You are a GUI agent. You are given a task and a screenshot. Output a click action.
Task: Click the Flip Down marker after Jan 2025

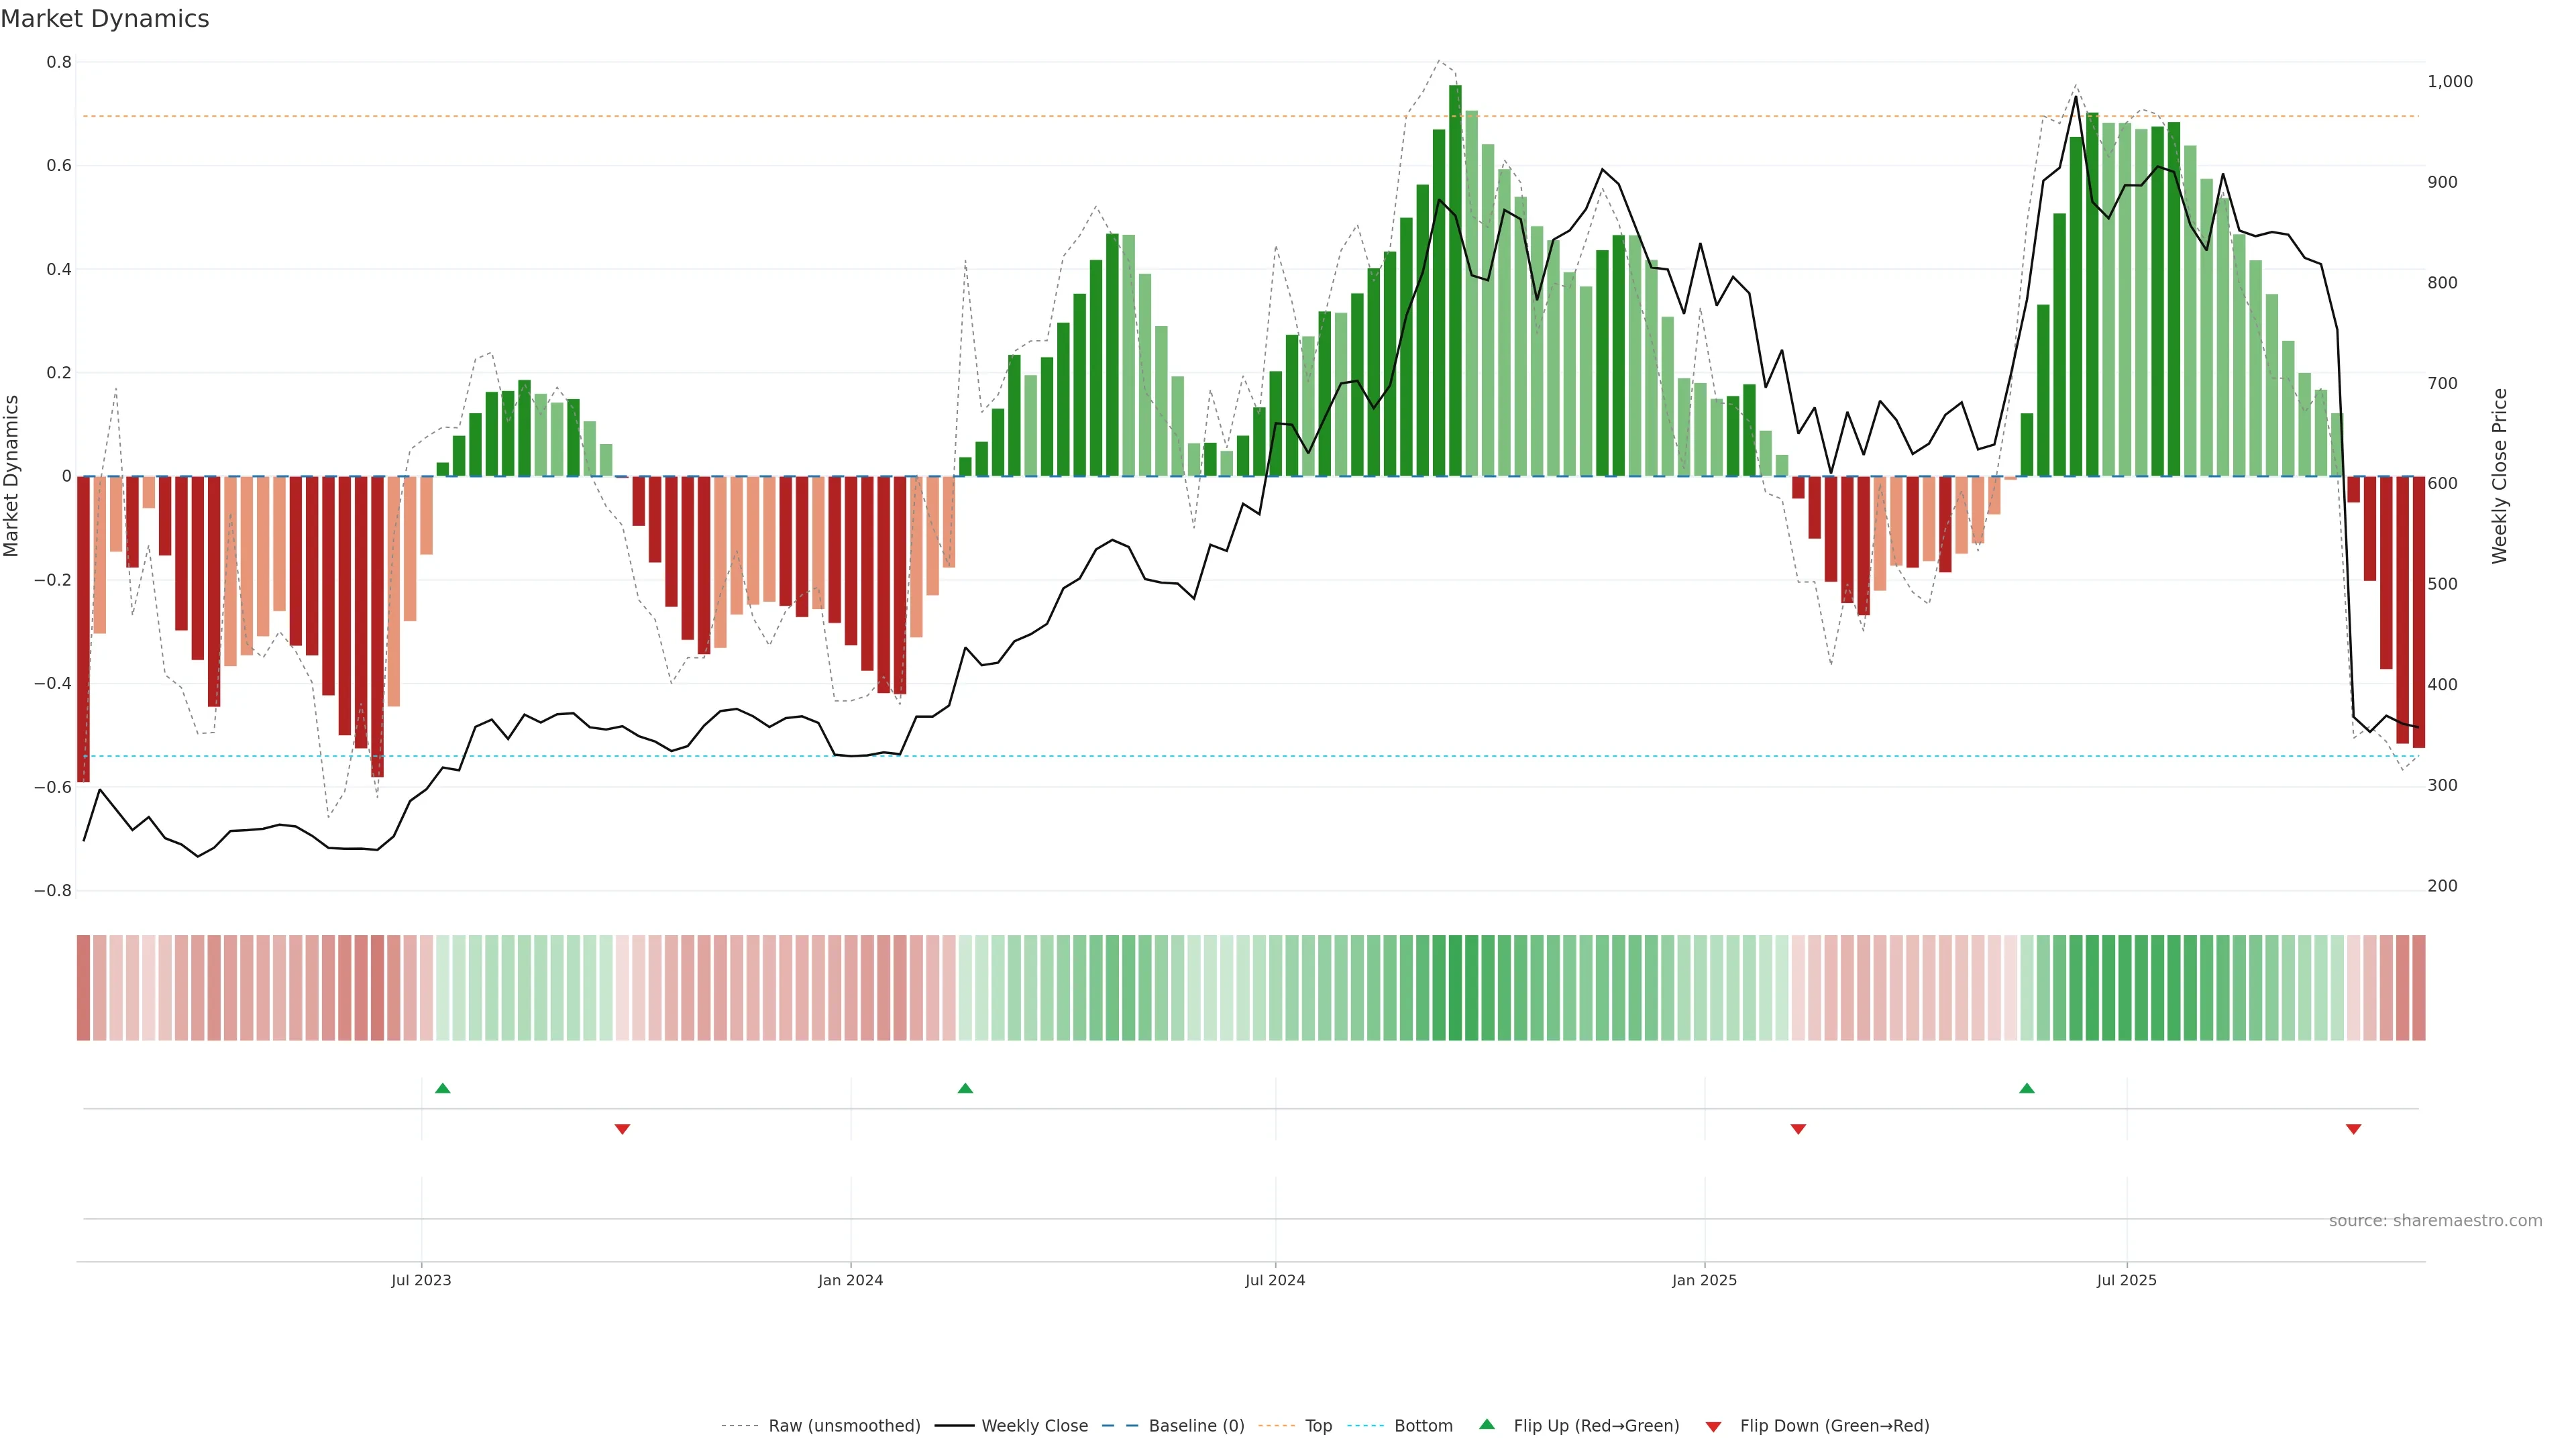click(x=1798, y=1129)
